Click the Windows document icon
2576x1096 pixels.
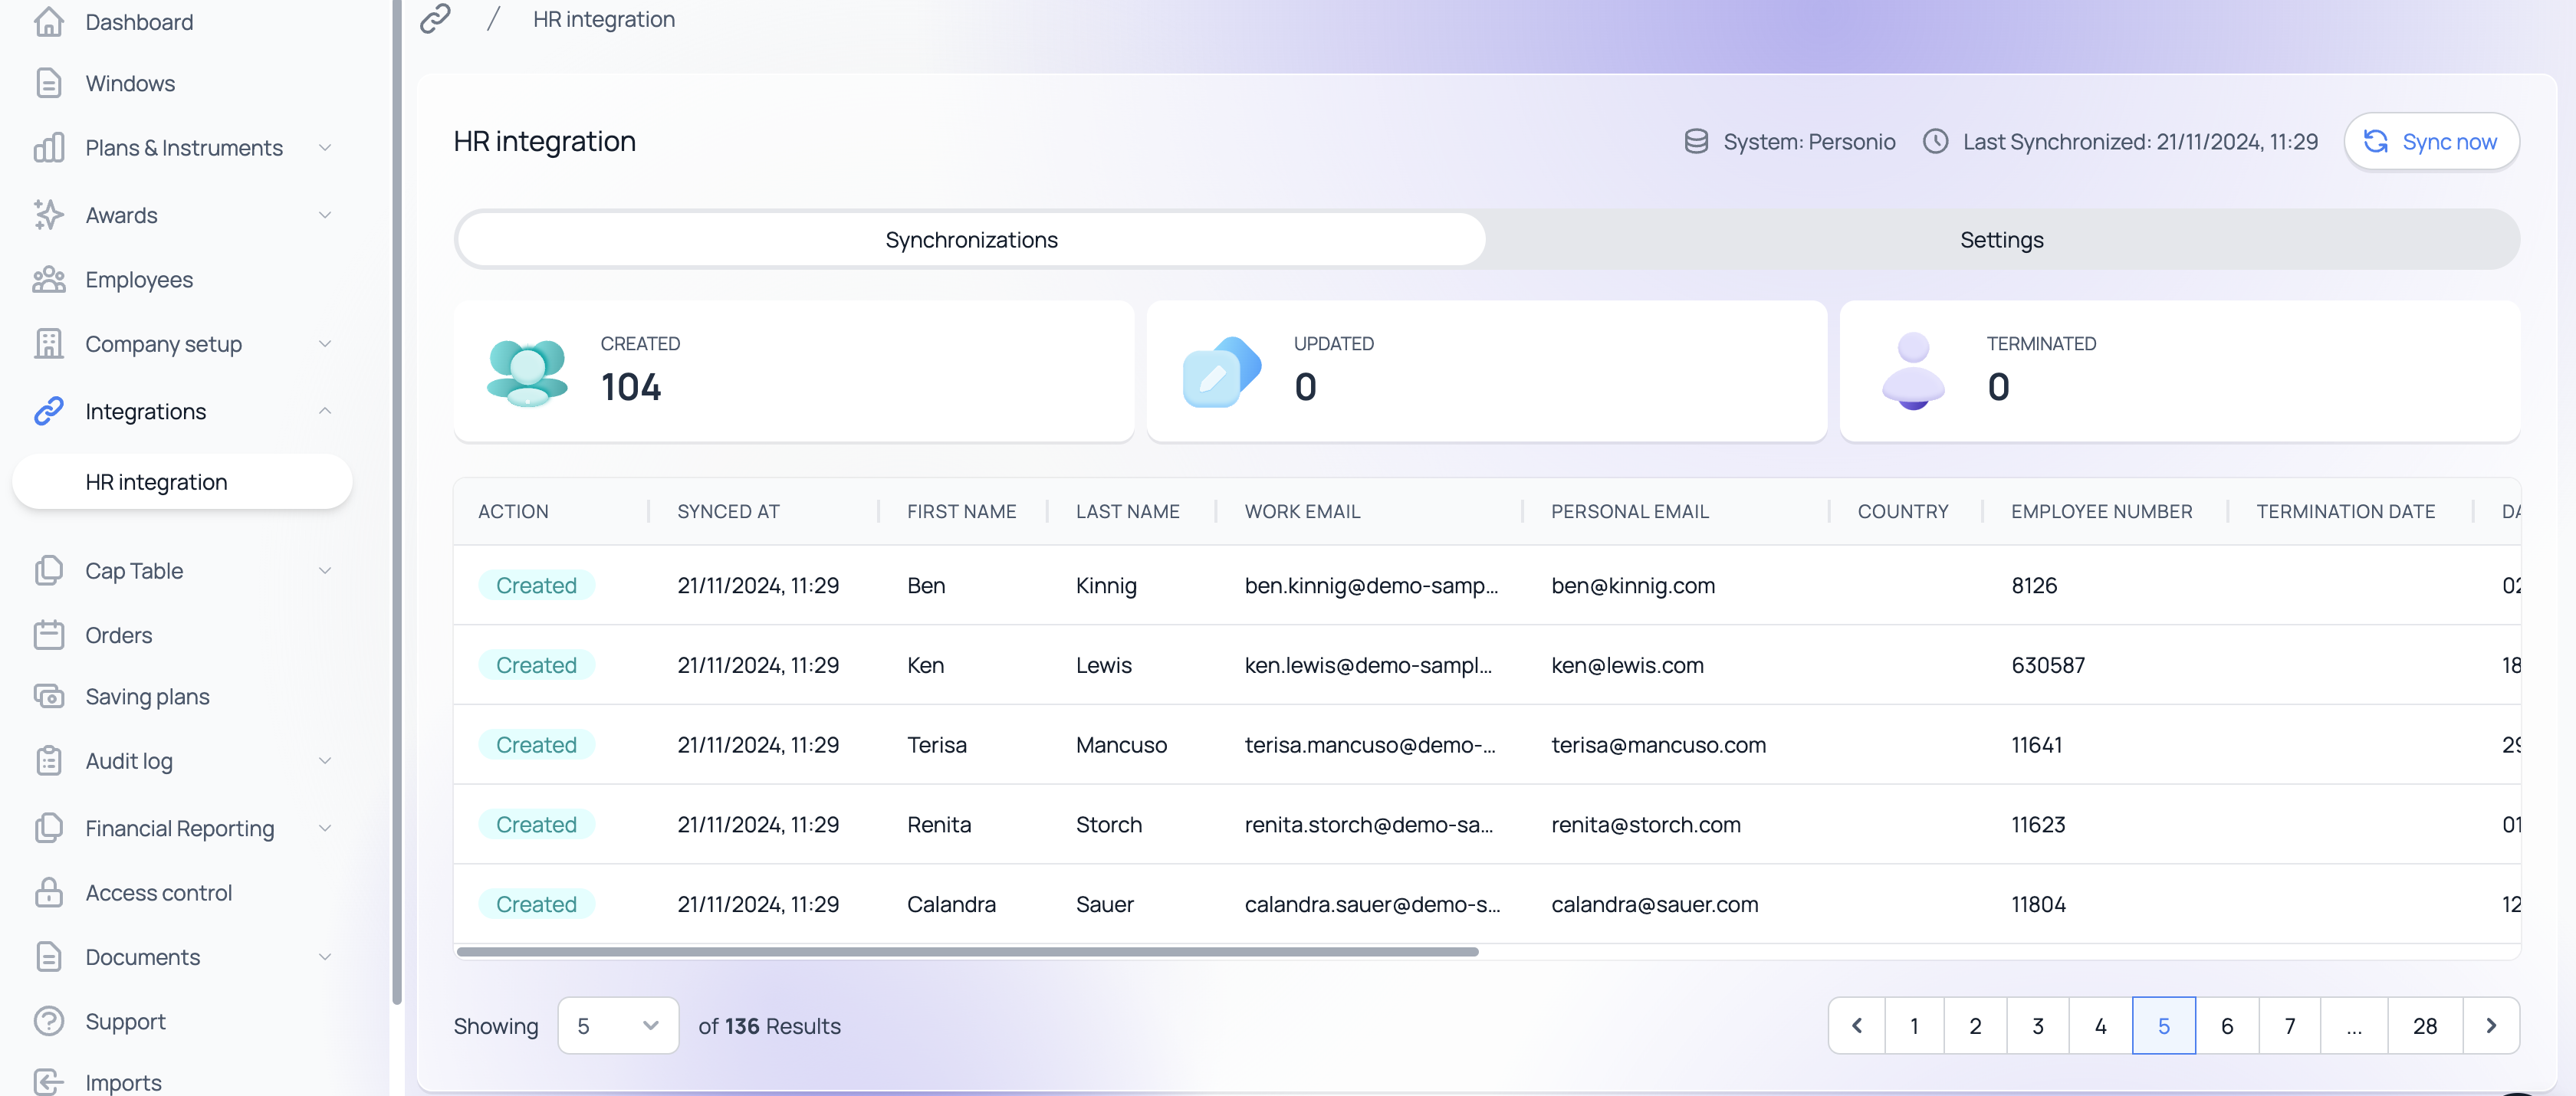point(48,83)
